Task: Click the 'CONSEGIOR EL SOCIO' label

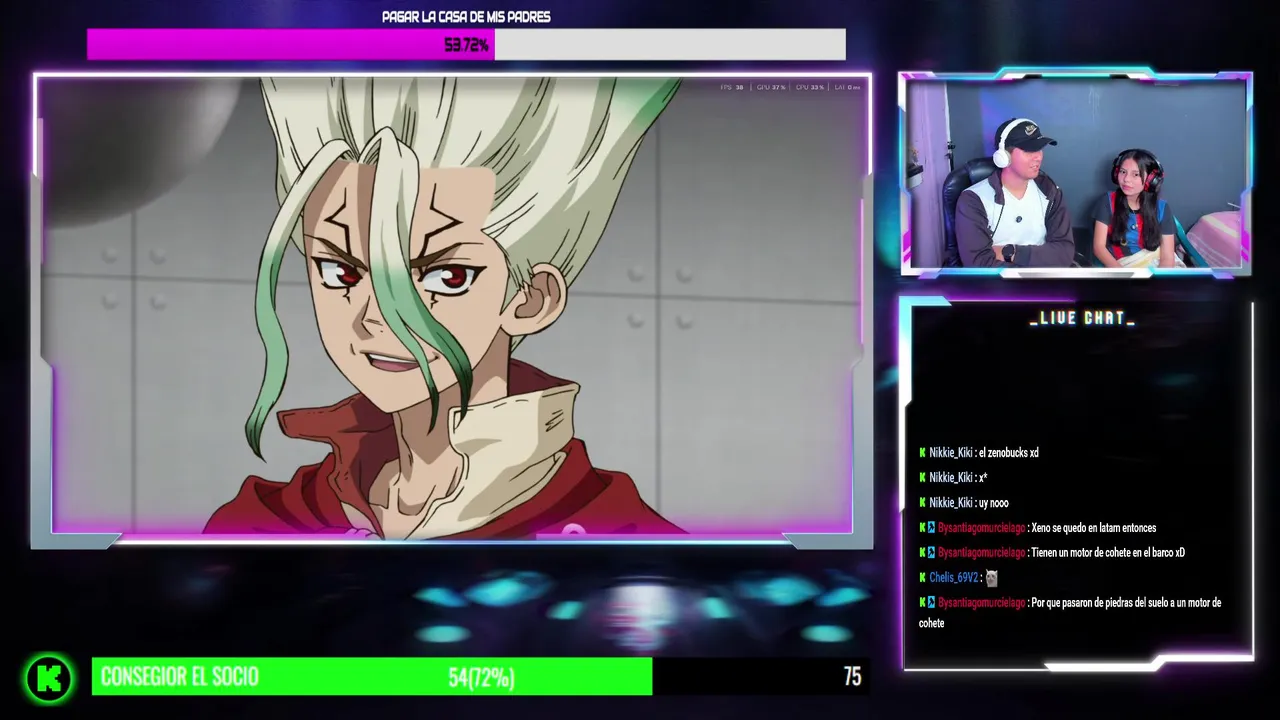Action: (x=180, y=677)
